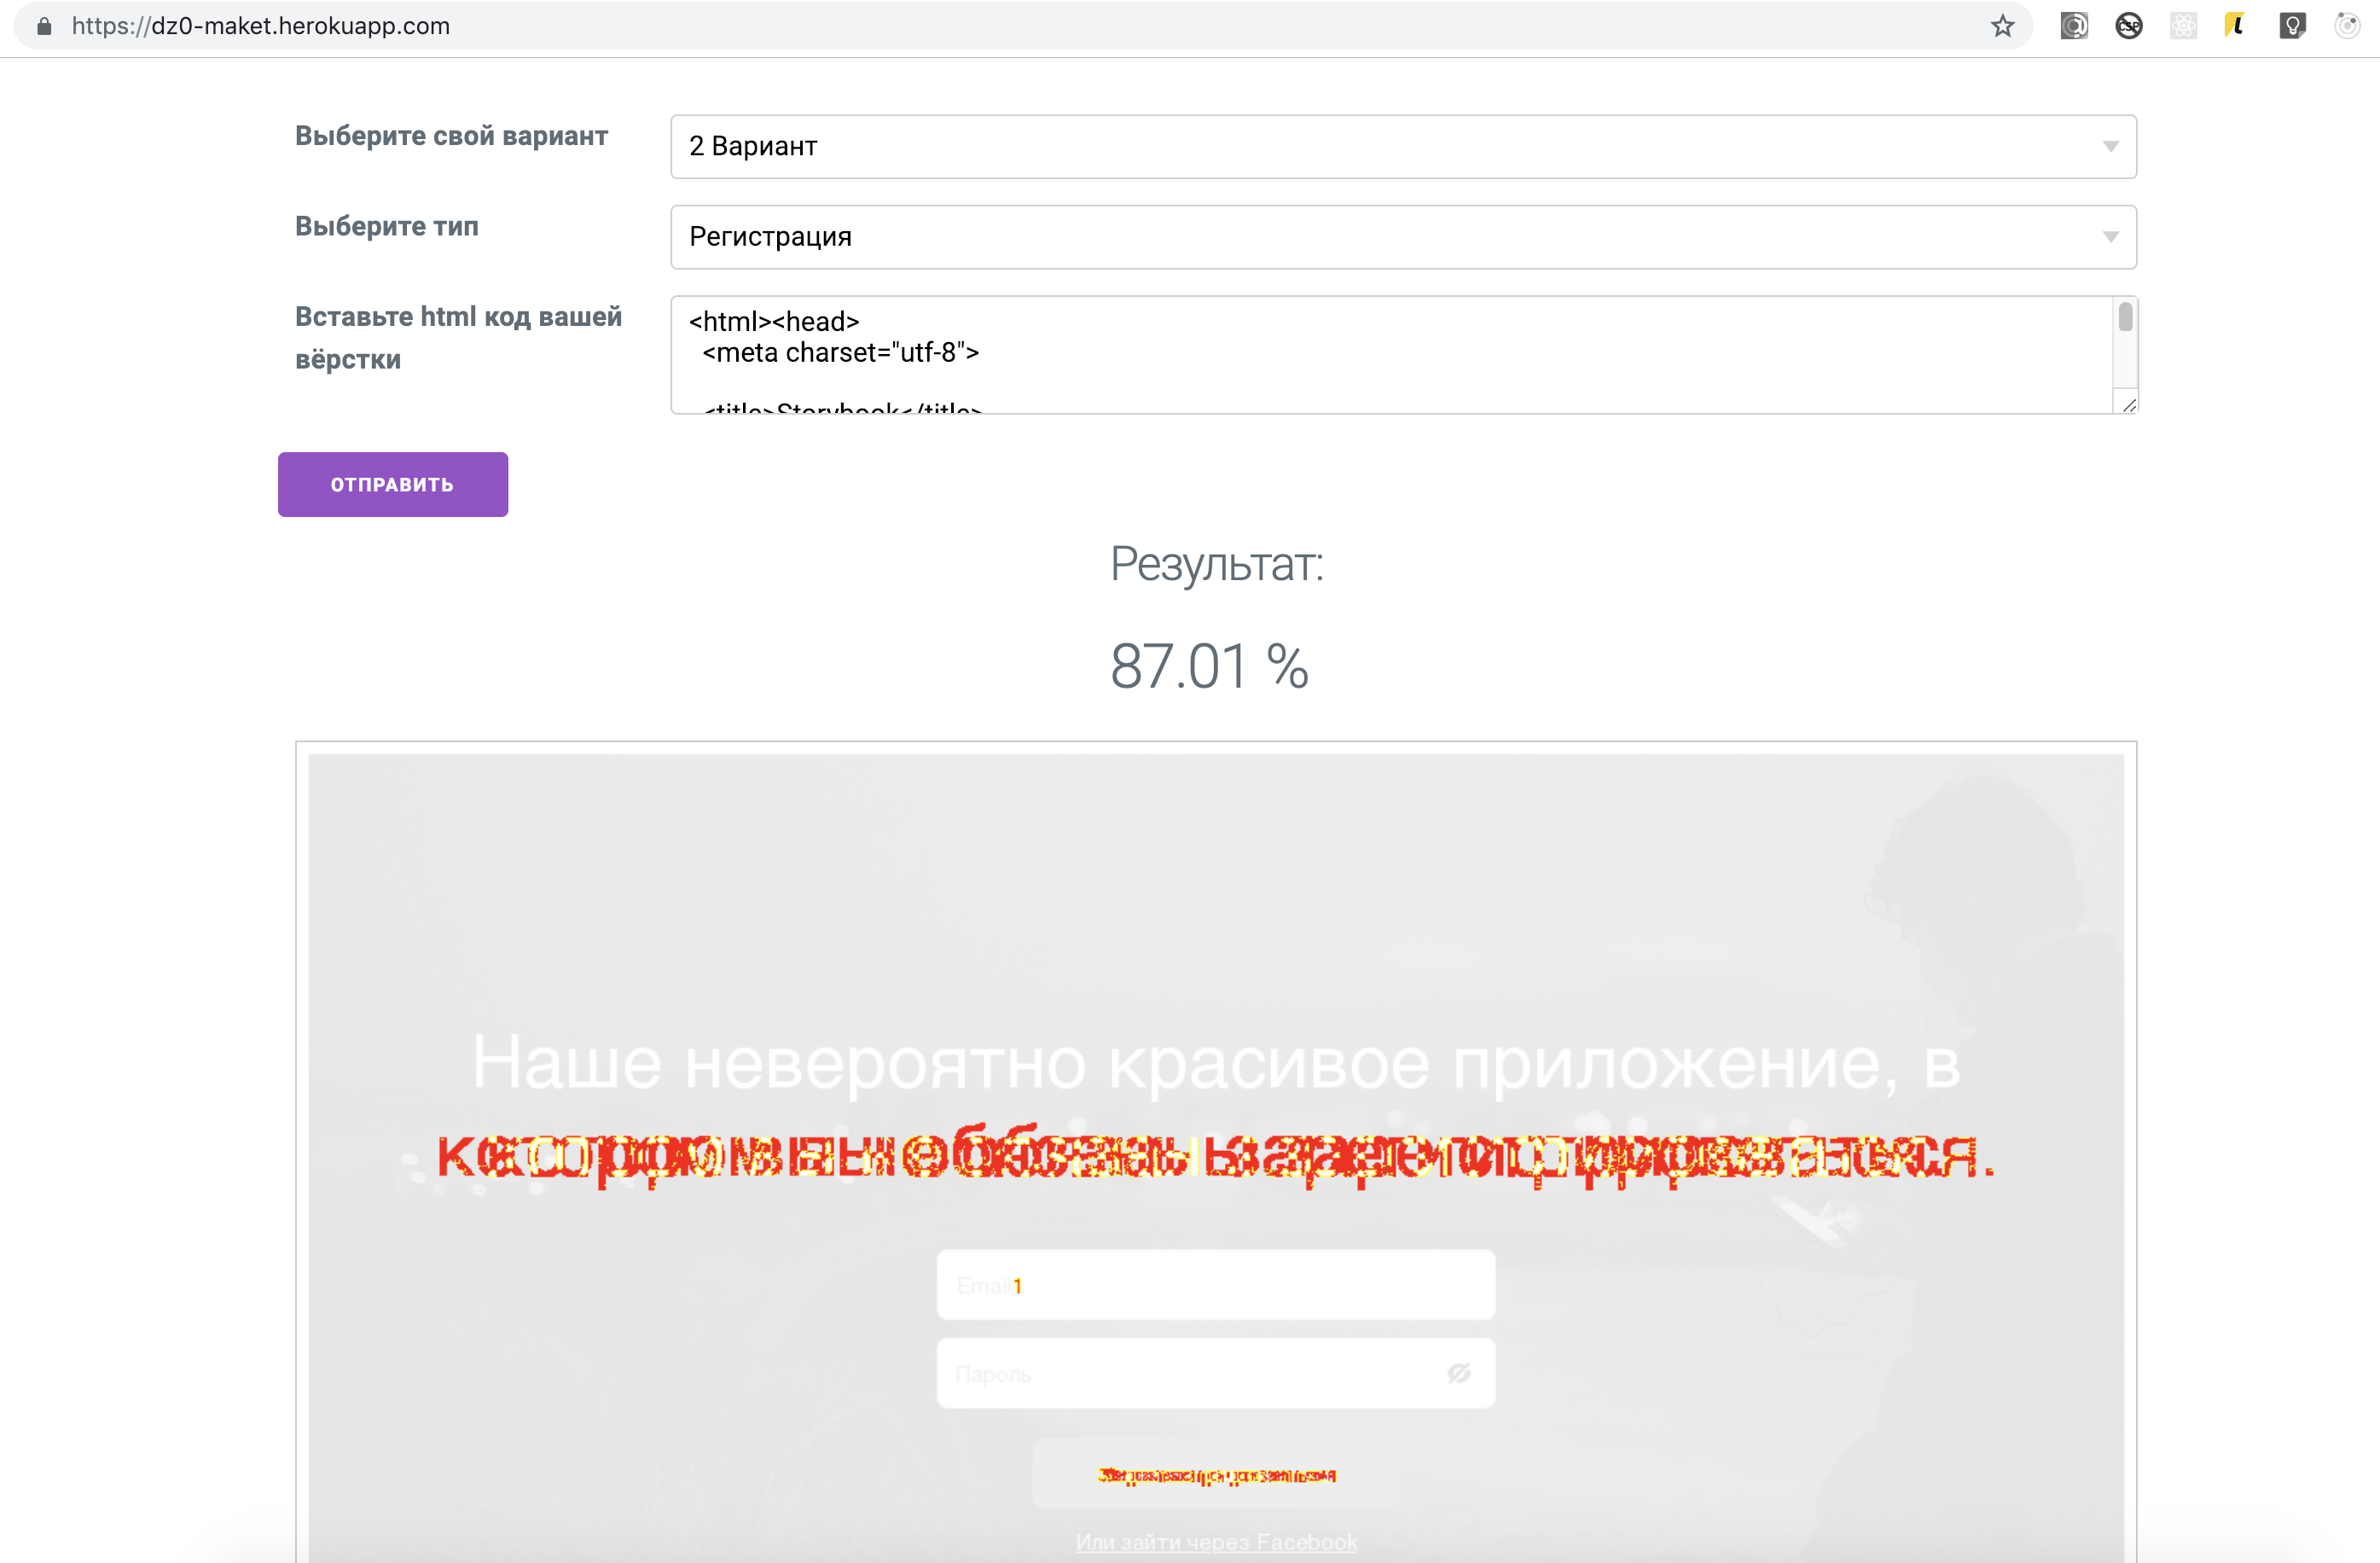This screenshot has width=2380, height=1563.
Task: Toggle password visibility eye icon
Action: 1459,1373
